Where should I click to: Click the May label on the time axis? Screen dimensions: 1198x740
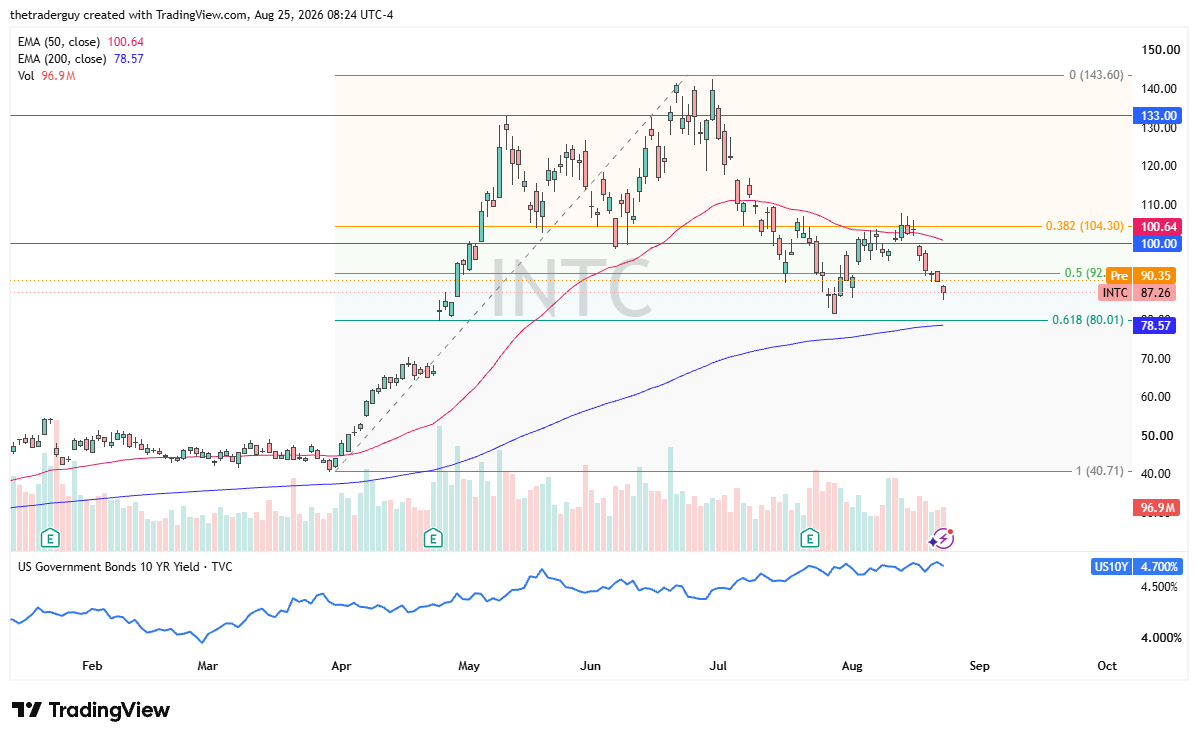[x=469, y=666]
